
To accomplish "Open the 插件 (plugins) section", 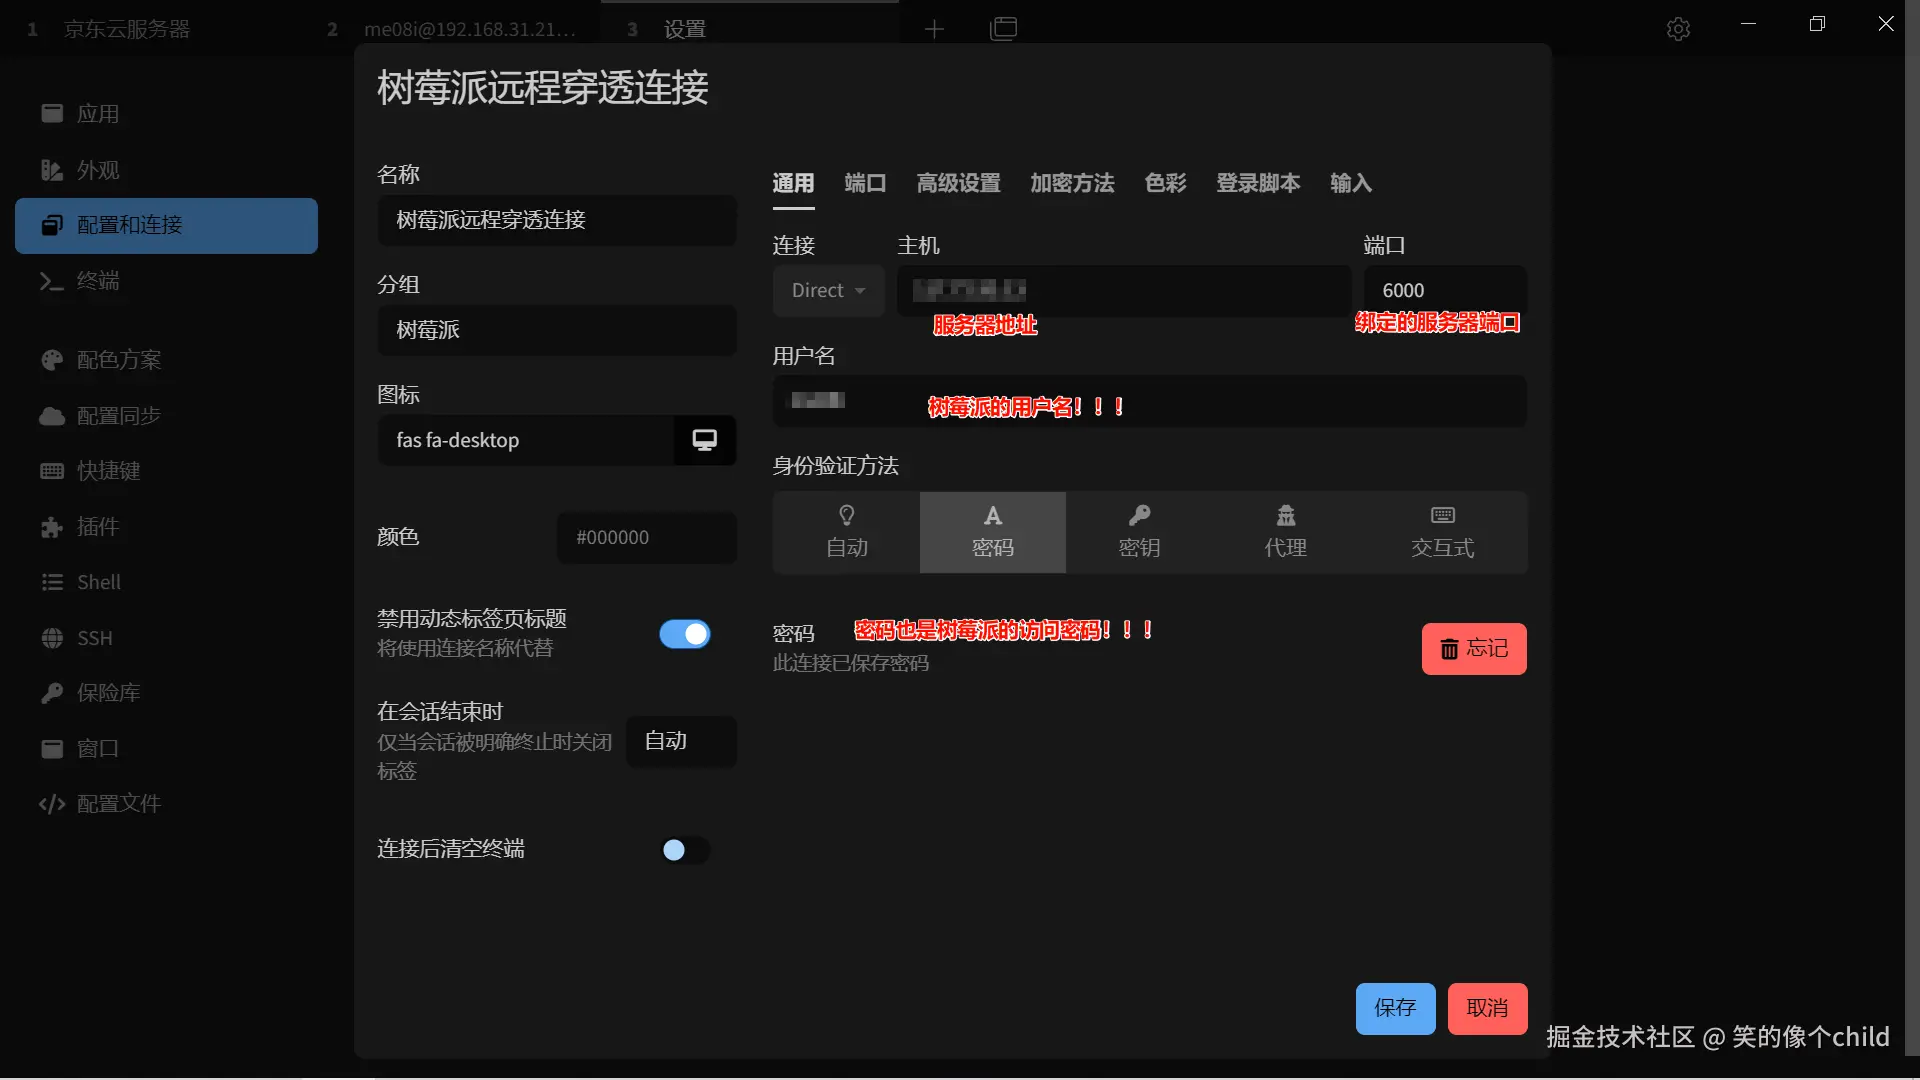I will click(97, 526).
